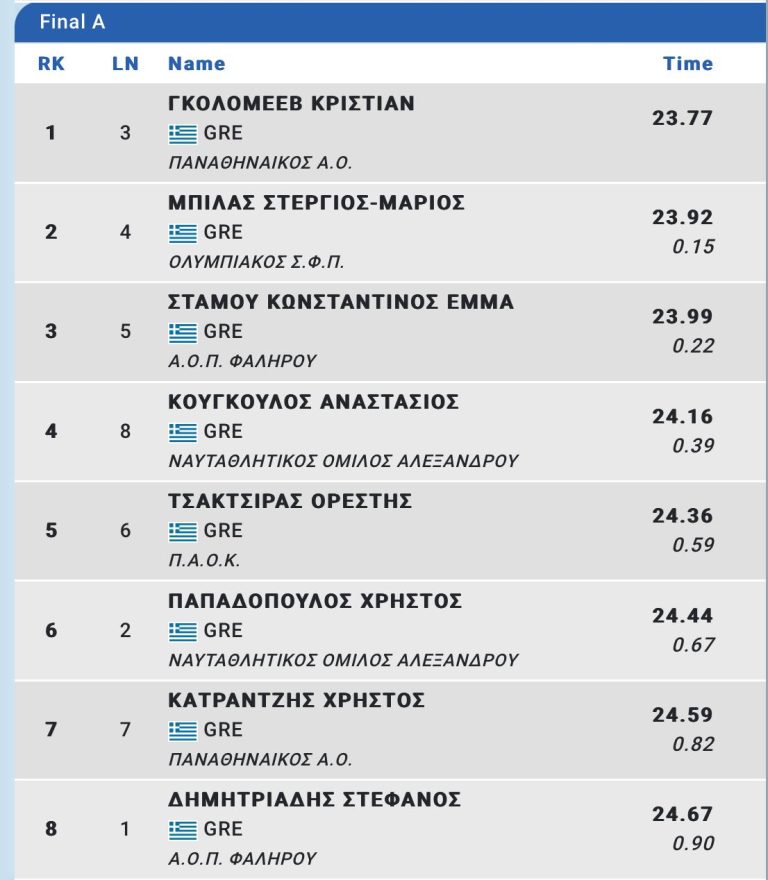Sort by the Name column header

coord(197,64)
